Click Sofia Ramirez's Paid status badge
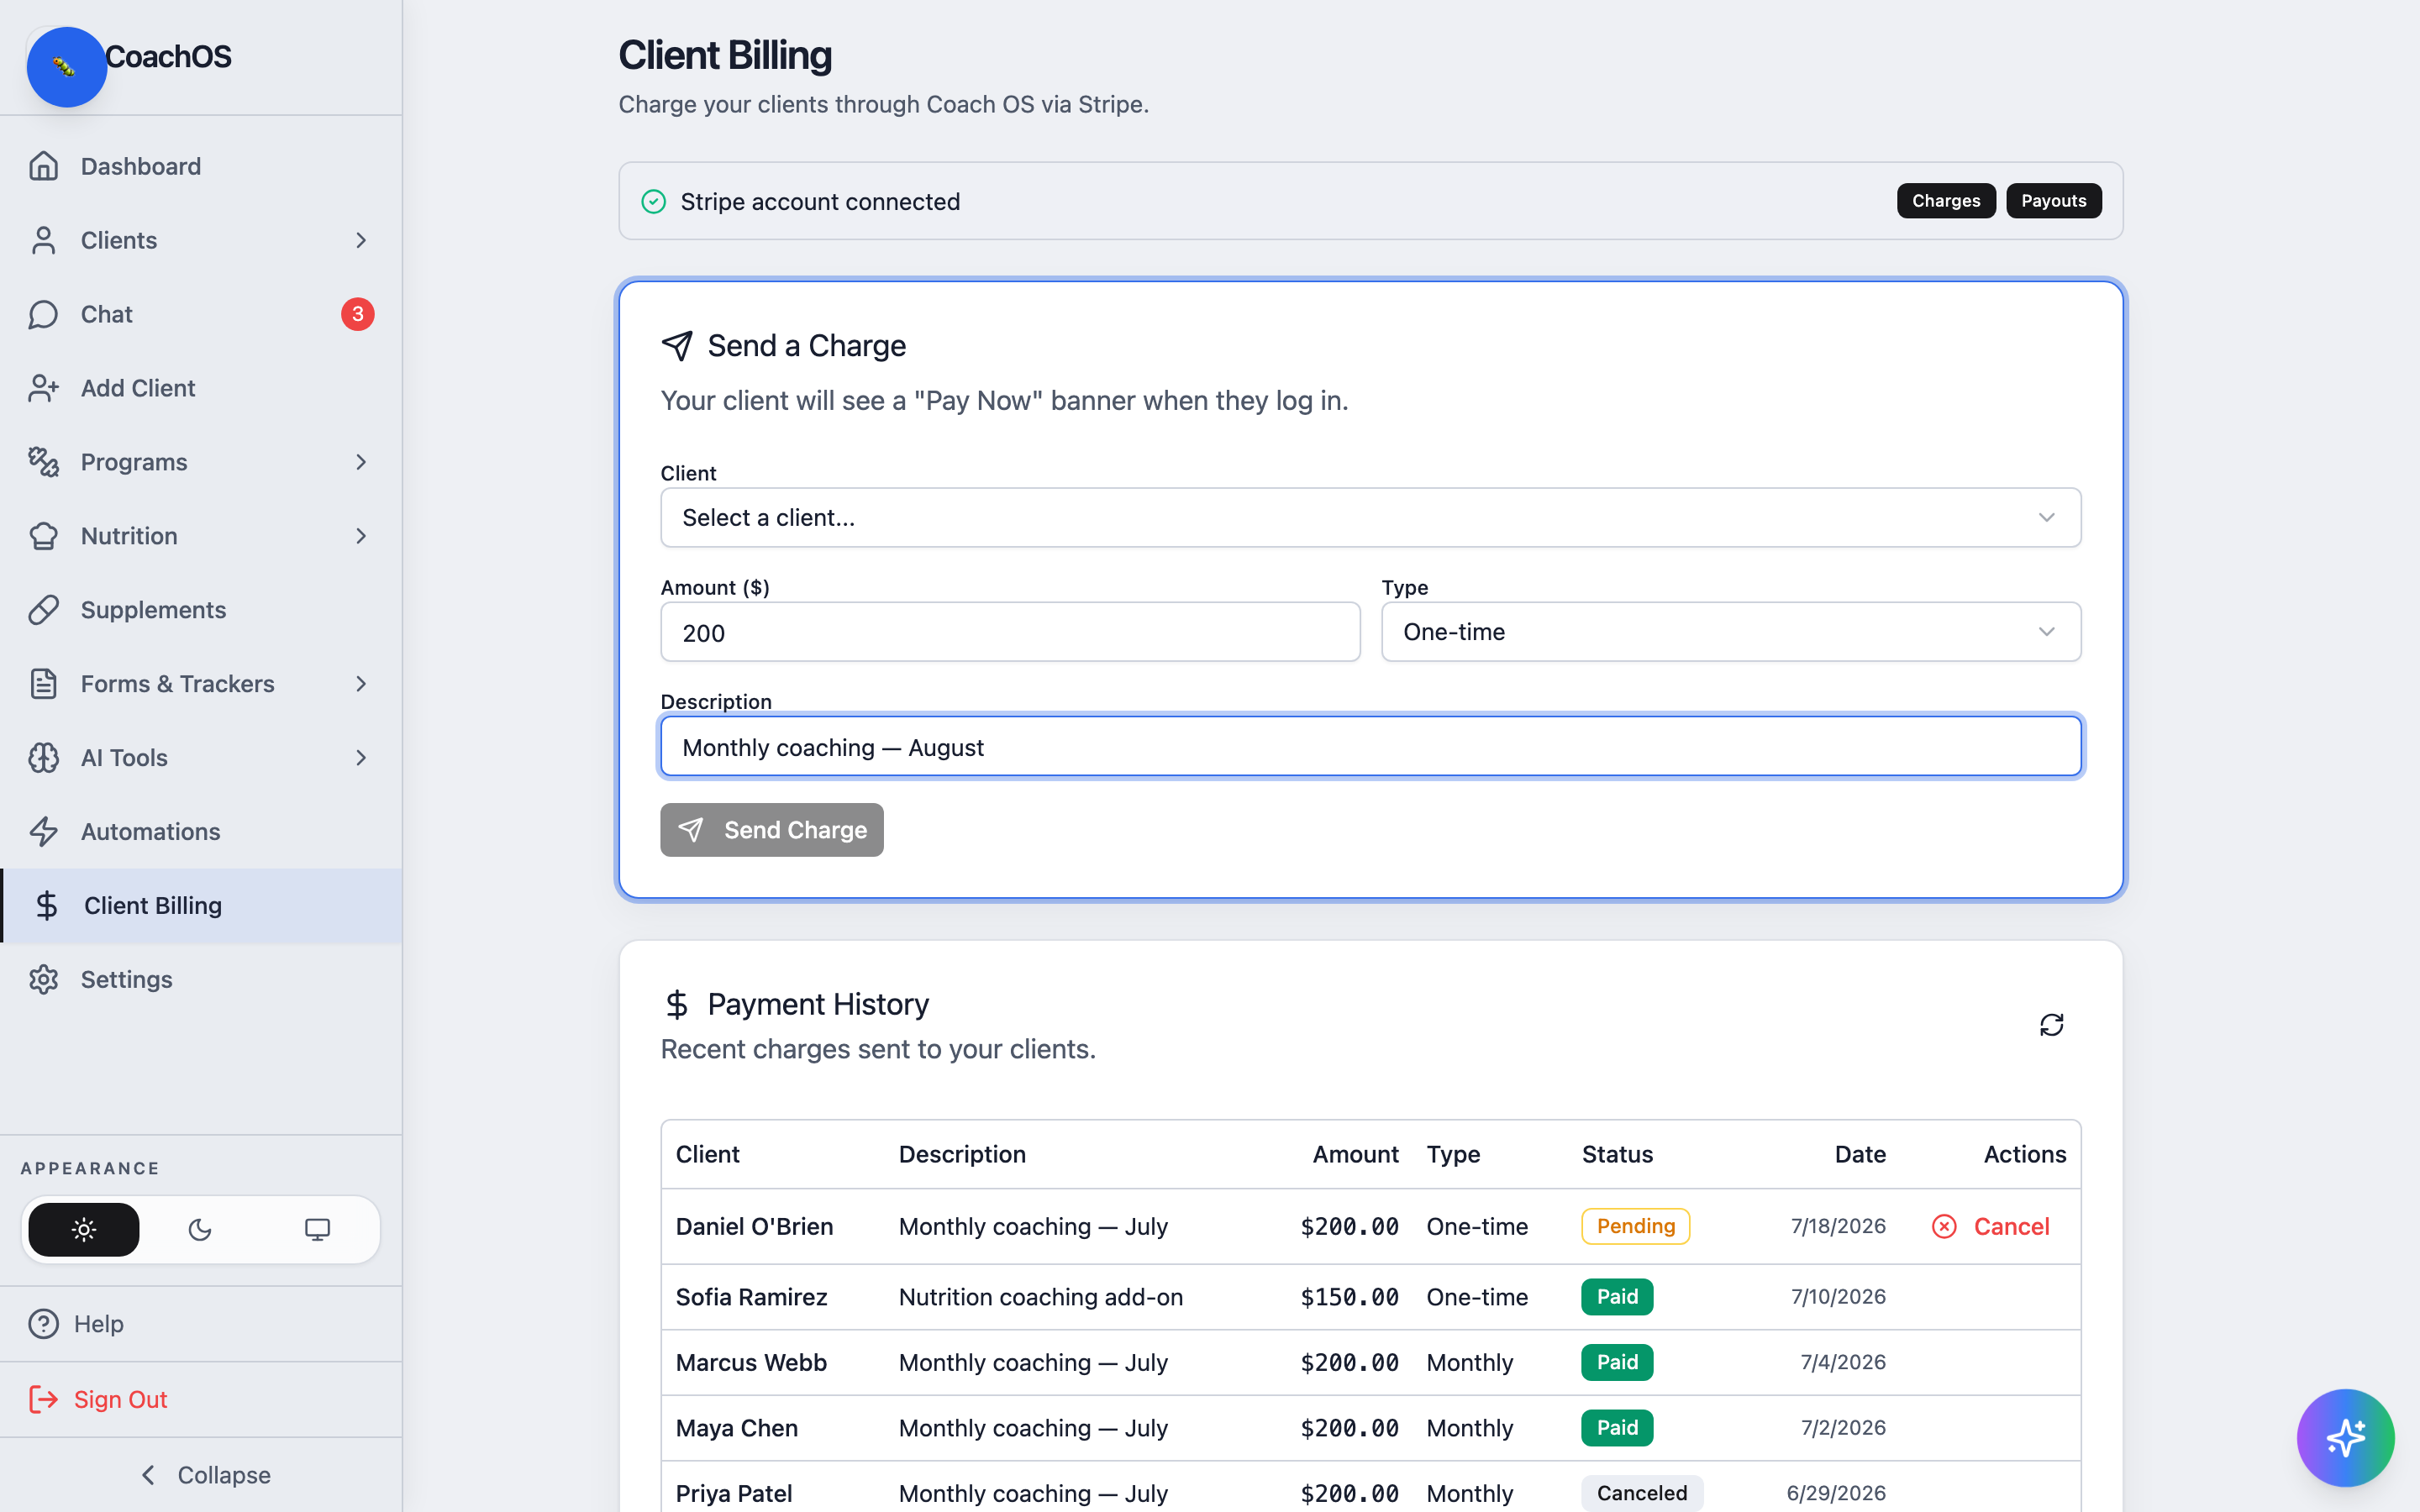Screen dimensions: 2420x1512 pos(1617,1297)
